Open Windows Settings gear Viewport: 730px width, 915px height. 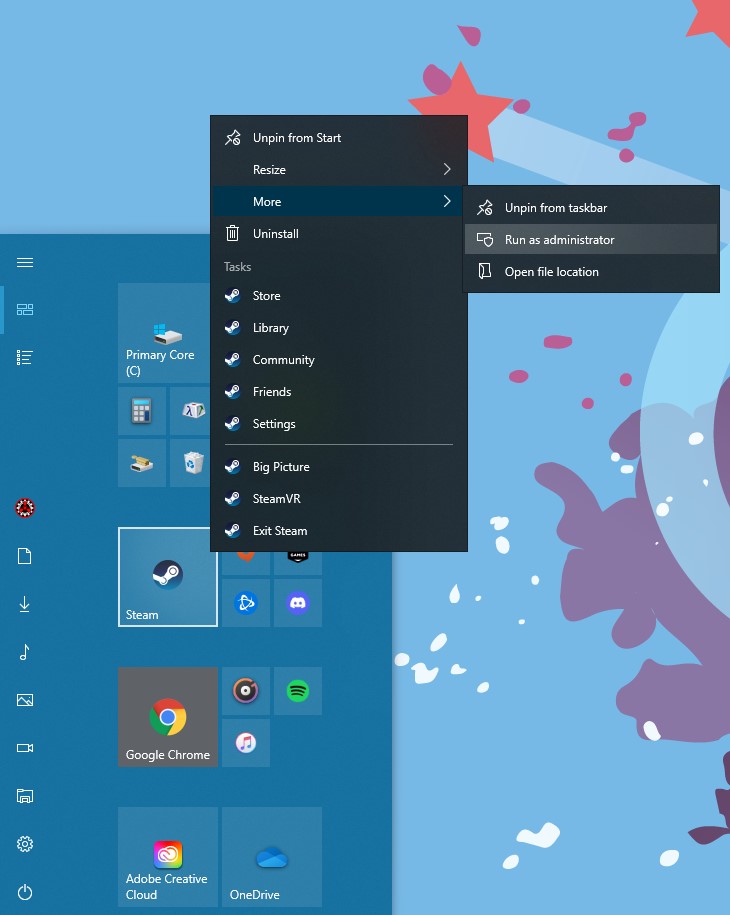tap(25, 844)
